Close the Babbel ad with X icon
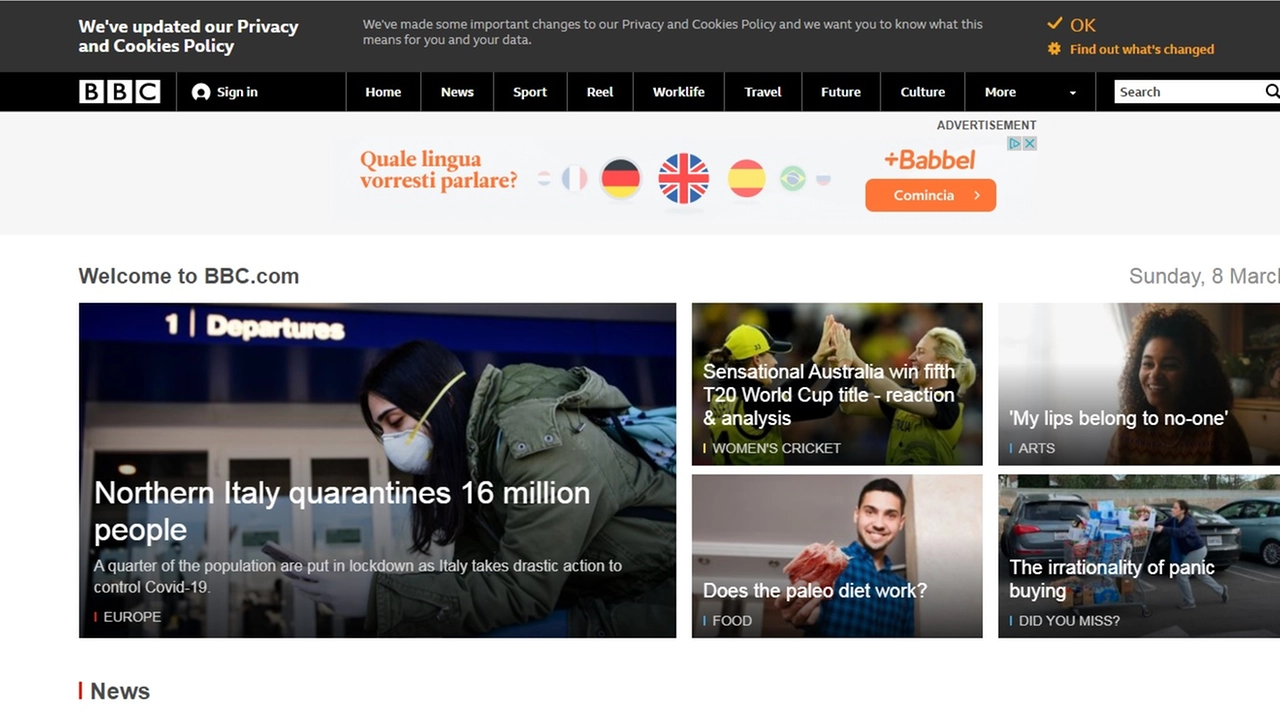This screenshot has height=720, width=1280. pos(1029,144)
